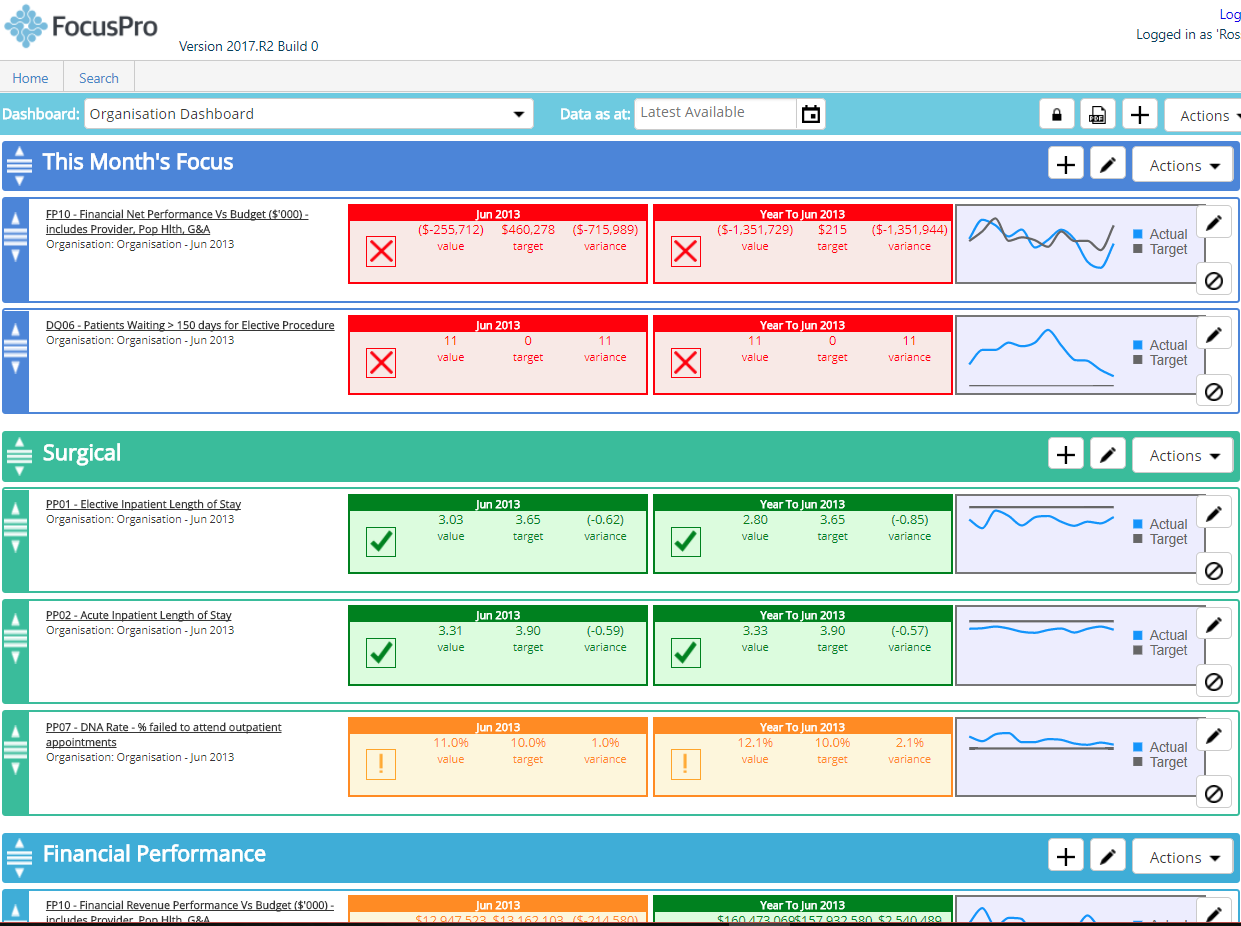Add indicator to This Month's Focus section

point(1066,165)
